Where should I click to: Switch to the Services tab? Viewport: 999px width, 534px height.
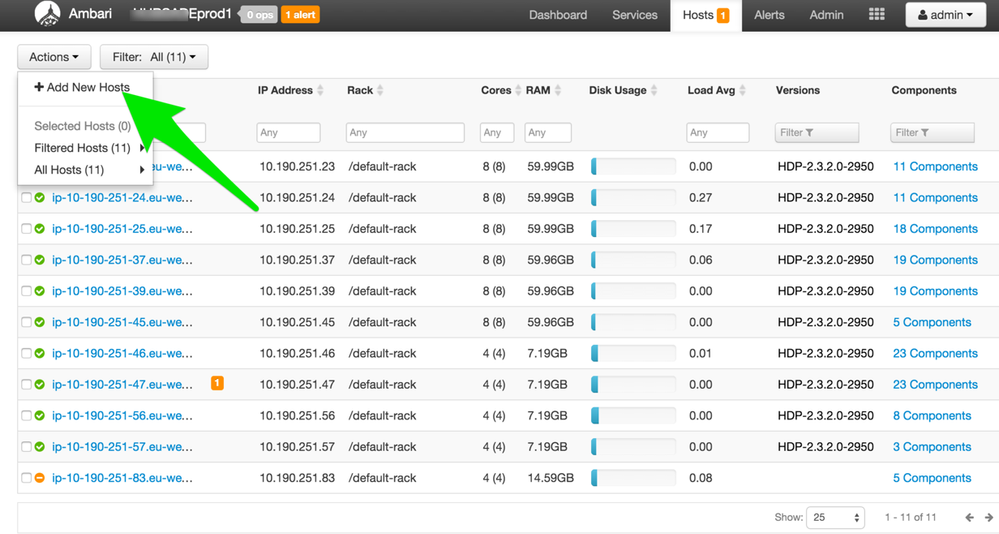[x=635, y=15]
